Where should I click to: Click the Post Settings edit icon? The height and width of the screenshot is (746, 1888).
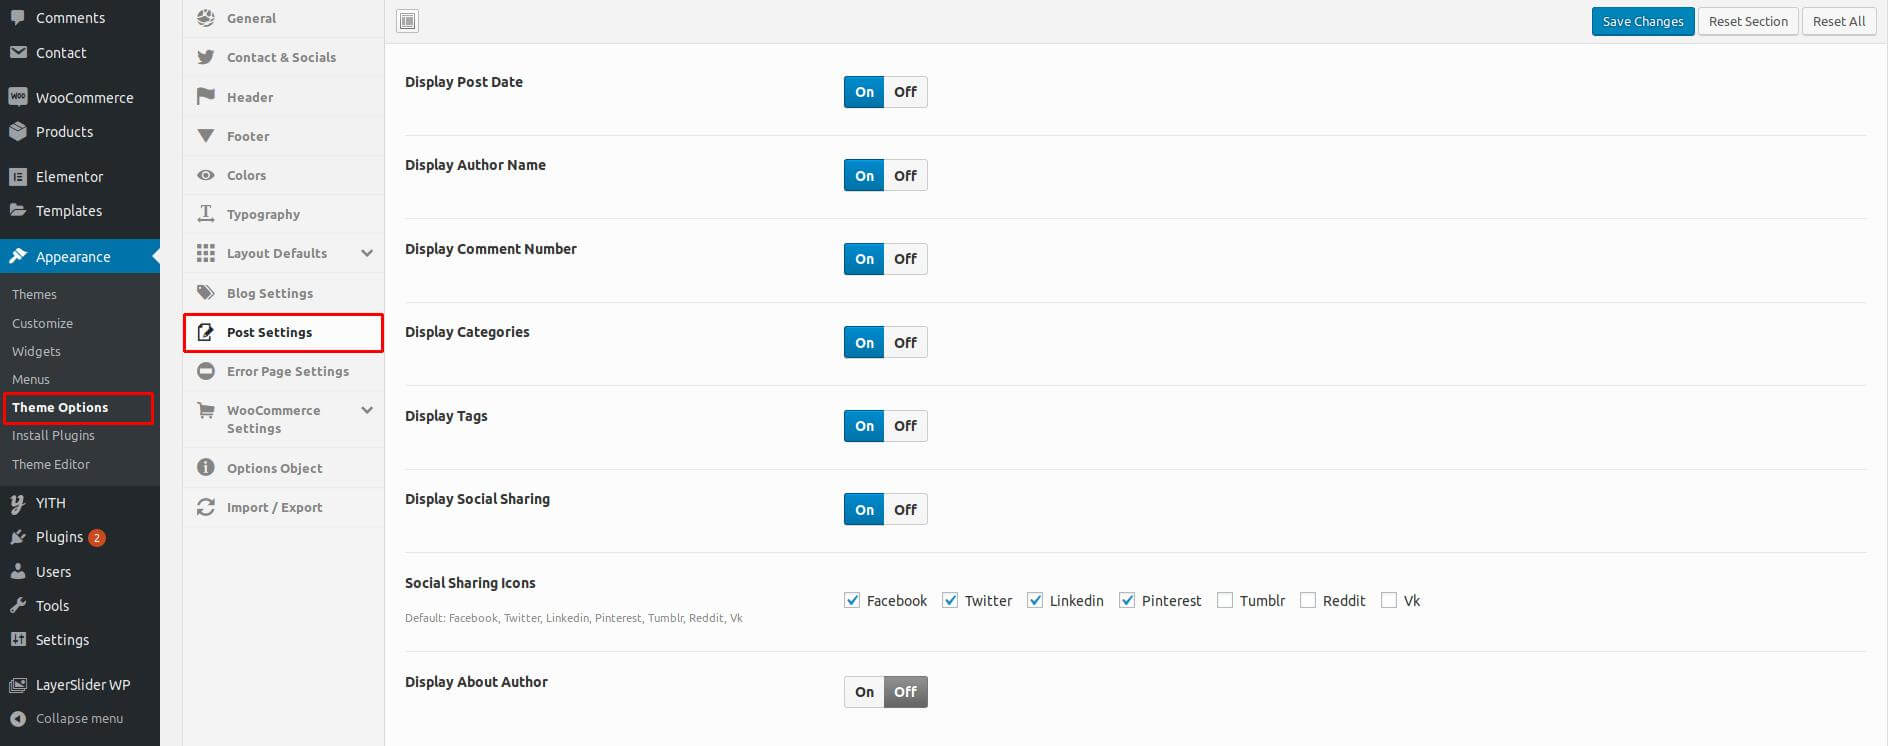pos(205,332)
